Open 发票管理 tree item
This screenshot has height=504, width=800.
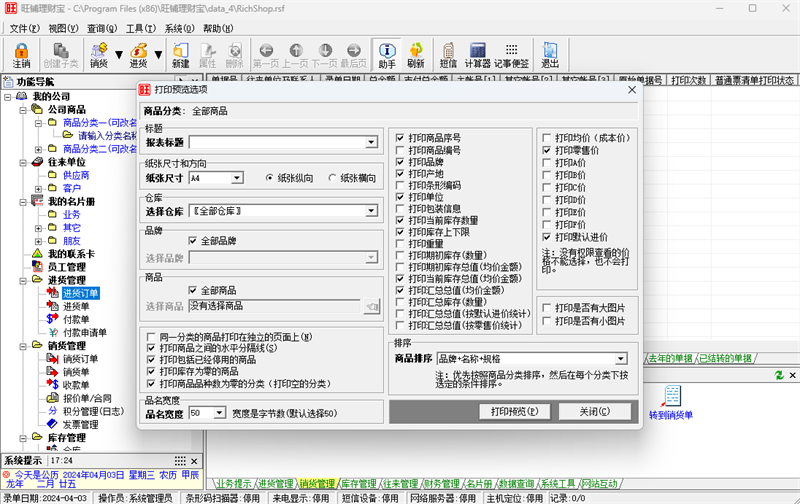point(80,424)
